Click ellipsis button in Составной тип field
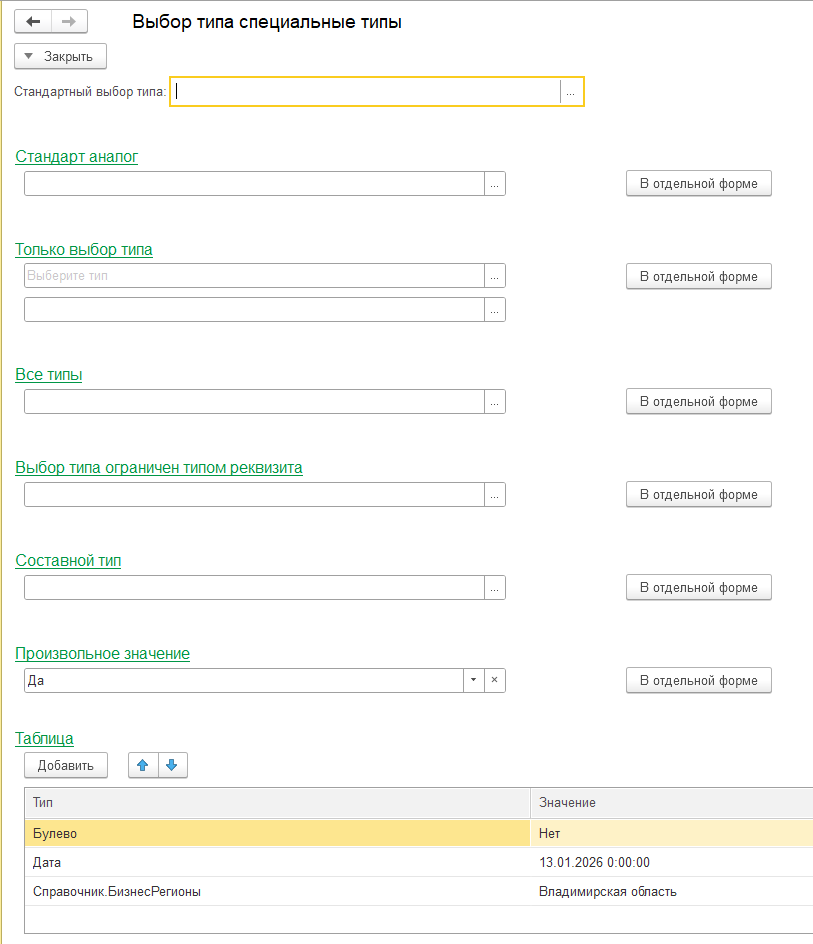The width and height of the screenshot is (813, 944). (x=495, y=588)
